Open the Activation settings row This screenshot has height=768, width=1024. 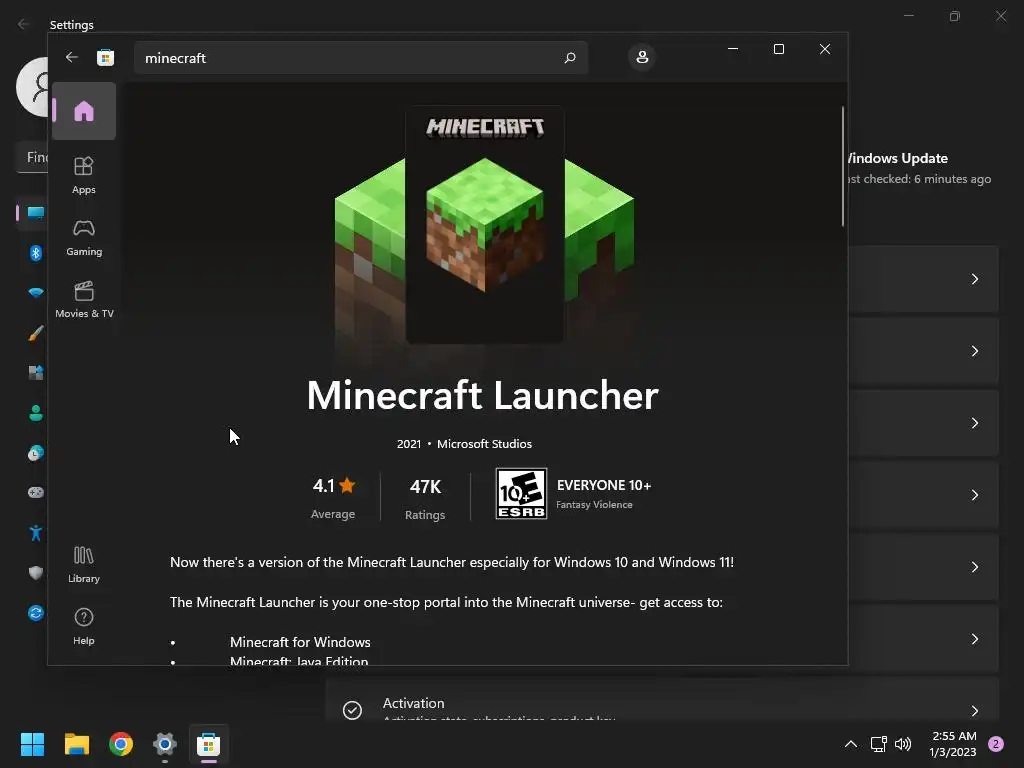pyautogui.click(x=662, y=700)
